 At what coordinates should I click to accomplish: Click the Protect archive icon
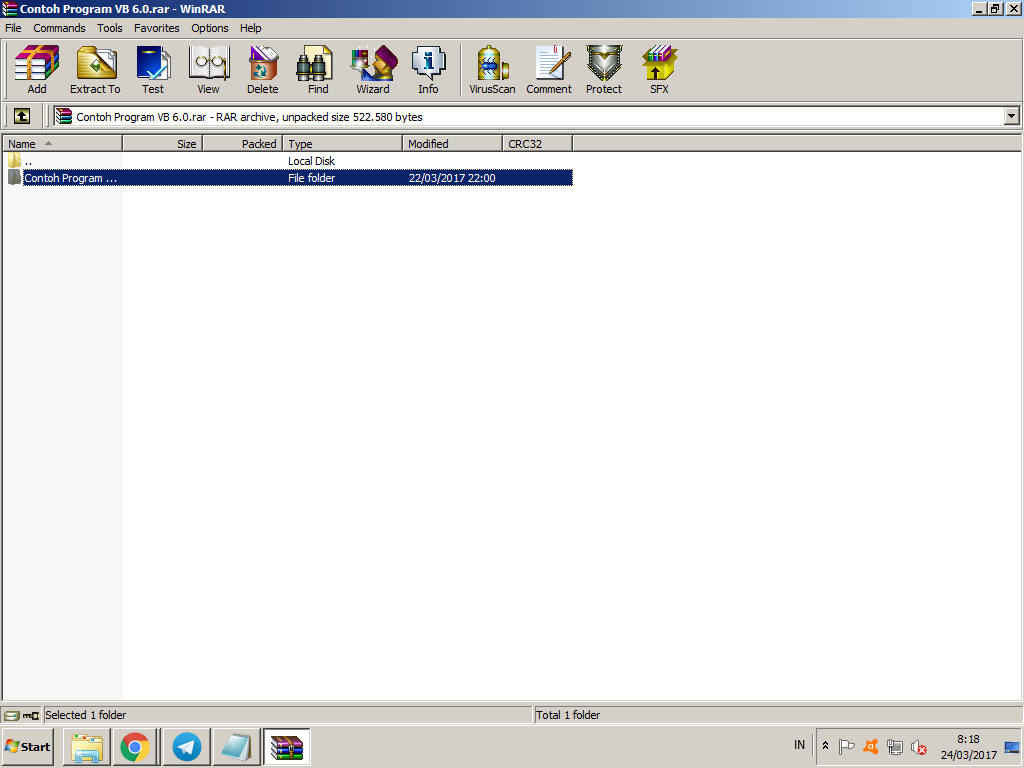[603, 68]
